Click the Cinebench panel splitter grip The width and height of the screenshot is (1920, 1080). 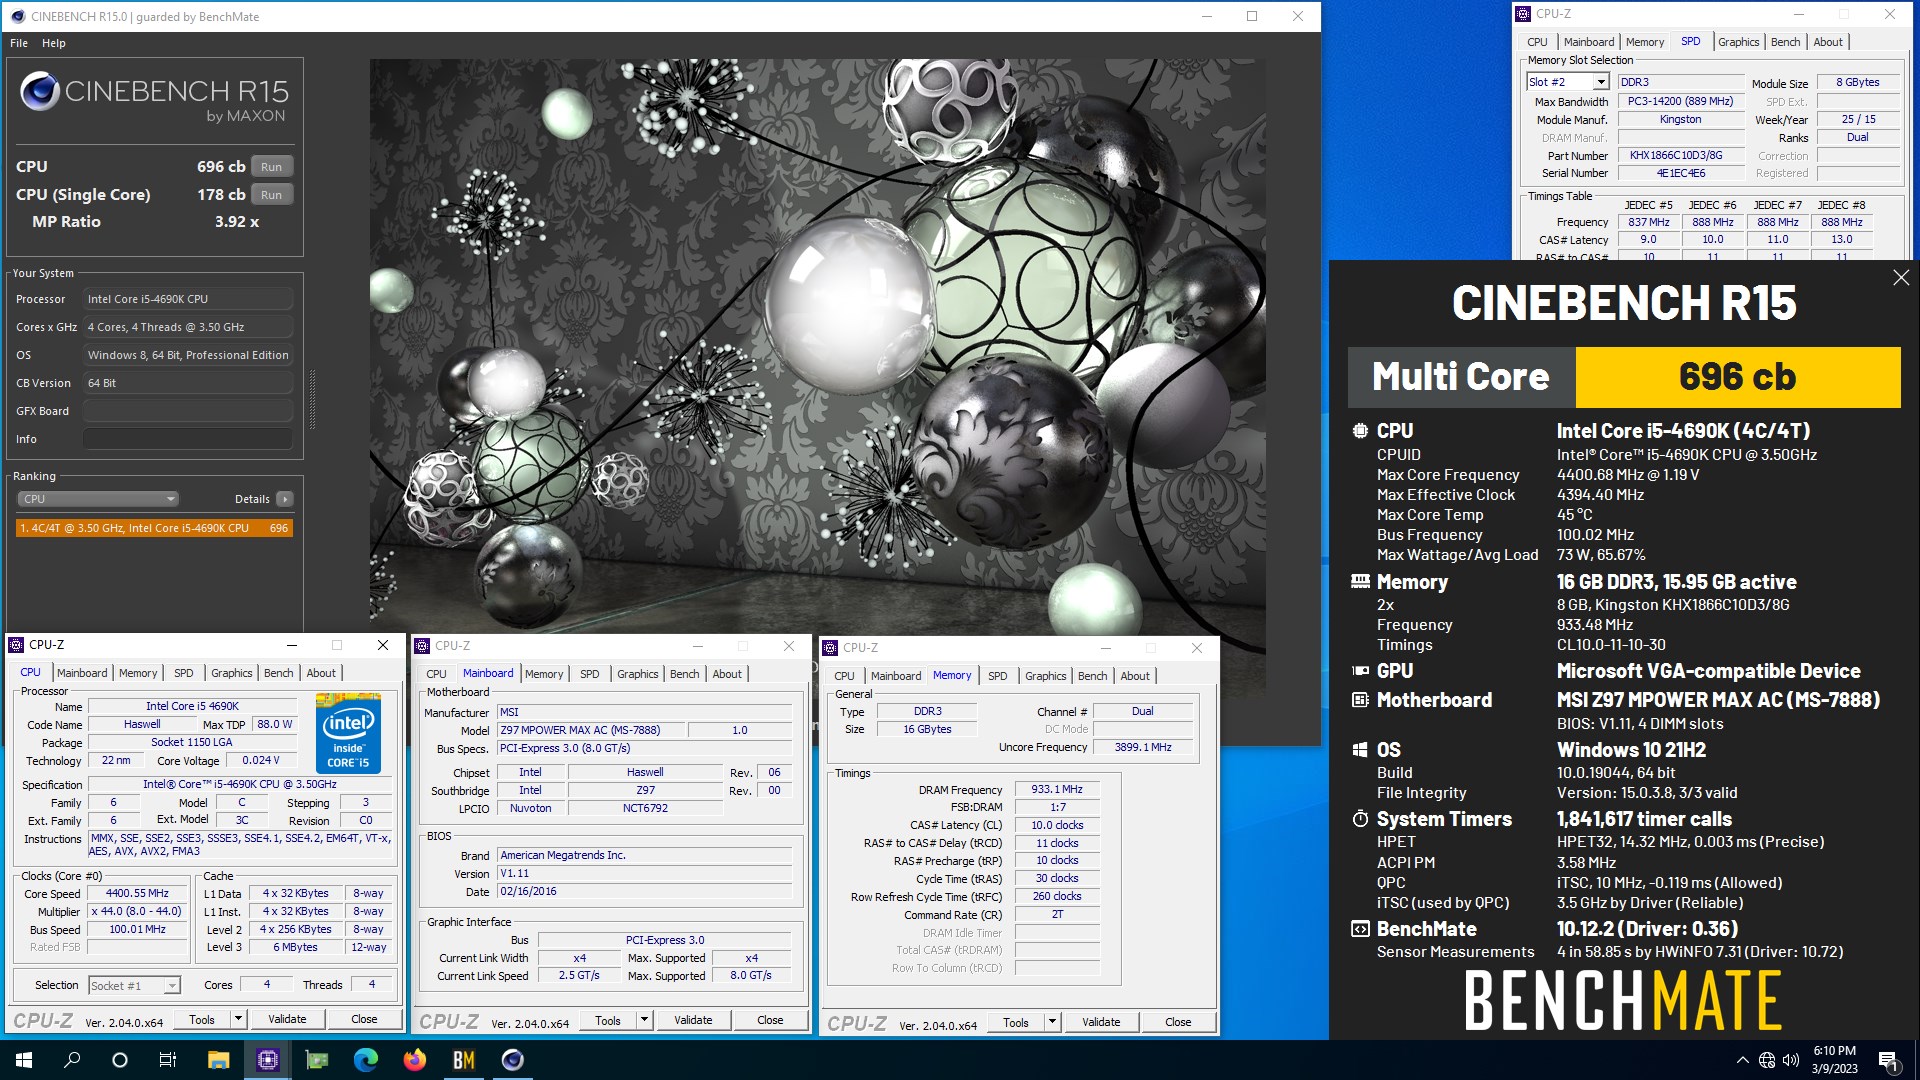312,400
